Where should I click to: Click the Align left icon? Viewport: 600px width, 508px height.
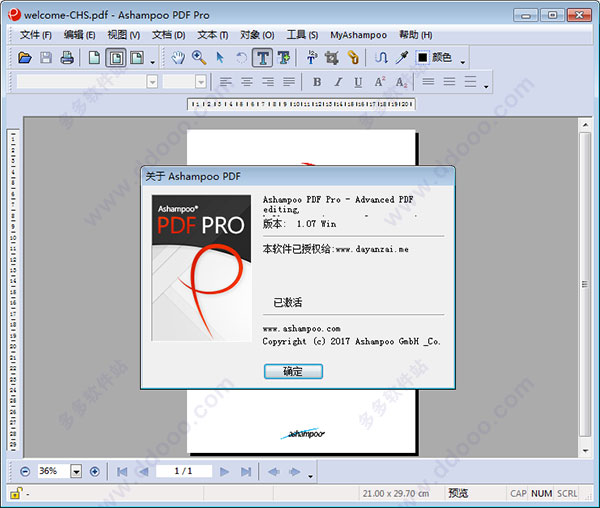(226, 82)
